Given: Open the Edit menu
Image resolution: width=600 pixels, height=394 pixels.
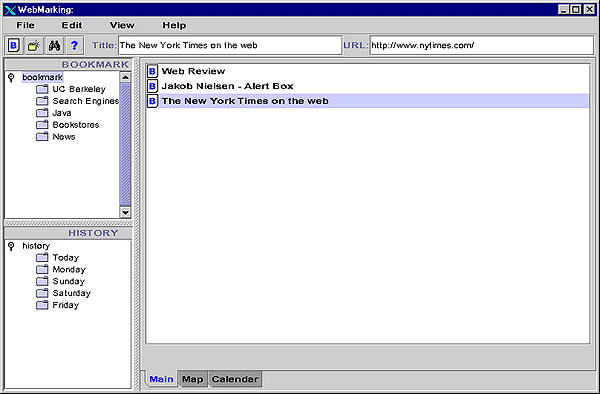Looking at the screenshot, I should pyautogui.click(x=72, y=25).
